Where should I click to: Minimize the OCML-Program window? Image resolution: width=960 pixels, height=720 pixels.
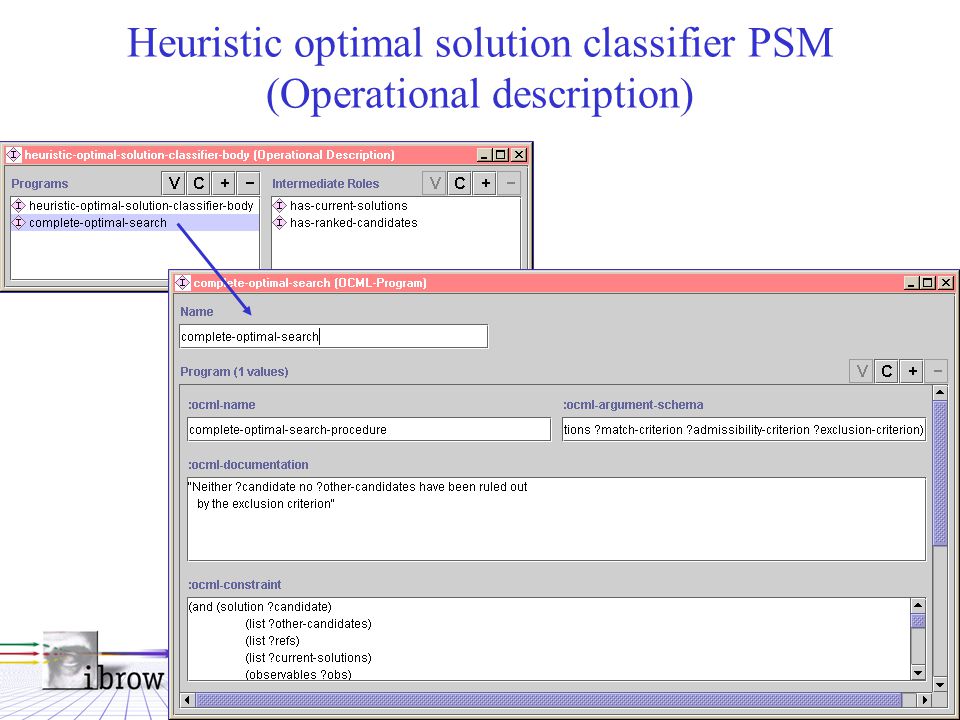(x=911, y=283)
